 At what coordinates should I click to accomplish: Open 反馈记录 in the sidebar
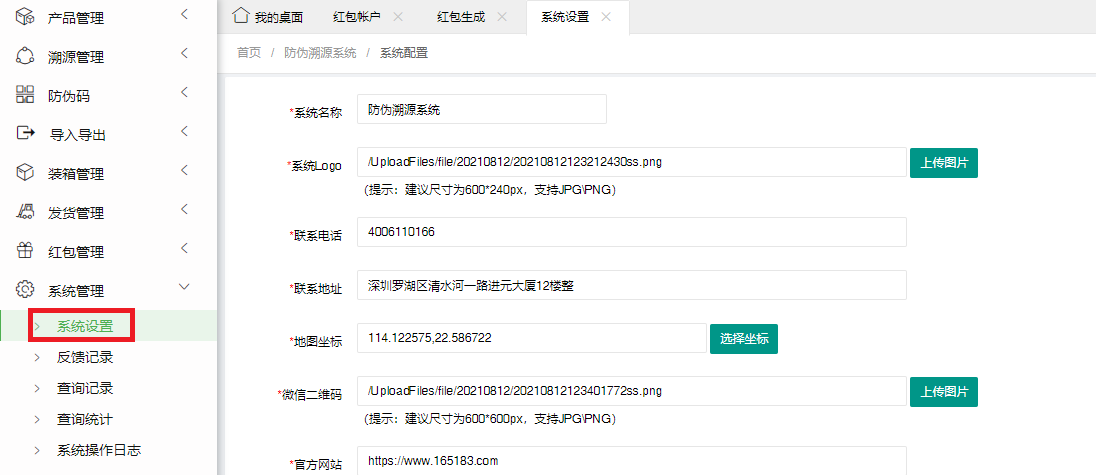pos(85,357)
